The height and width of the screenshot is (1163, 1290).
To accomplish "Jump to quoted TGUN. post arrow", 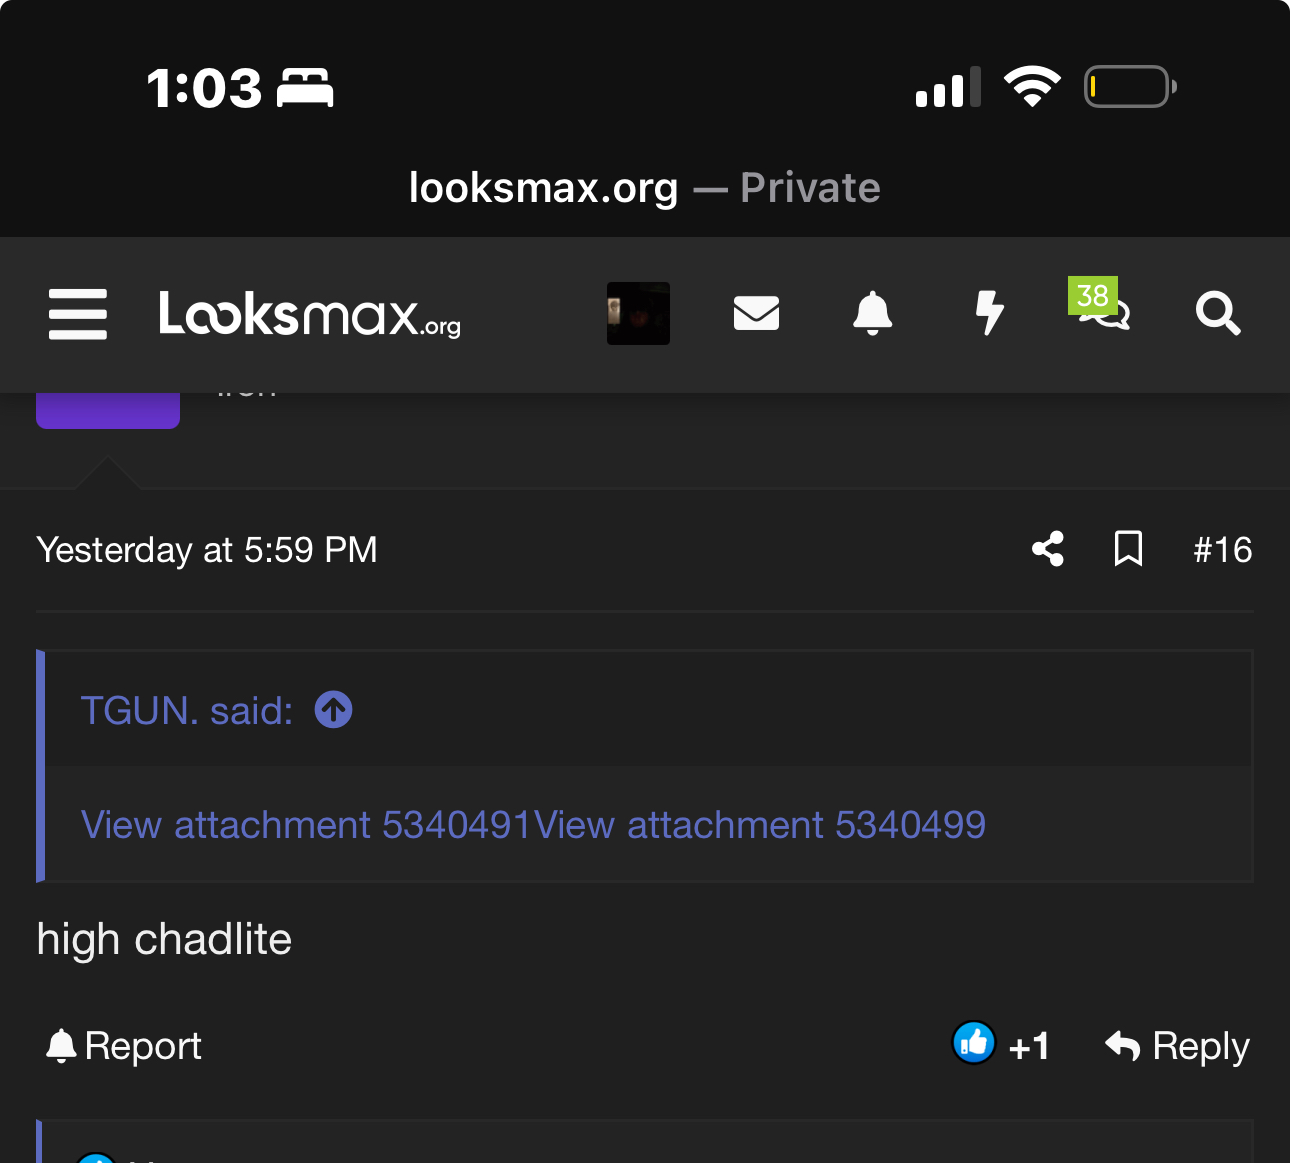I will pyautogui.click(x=334, y=710).
